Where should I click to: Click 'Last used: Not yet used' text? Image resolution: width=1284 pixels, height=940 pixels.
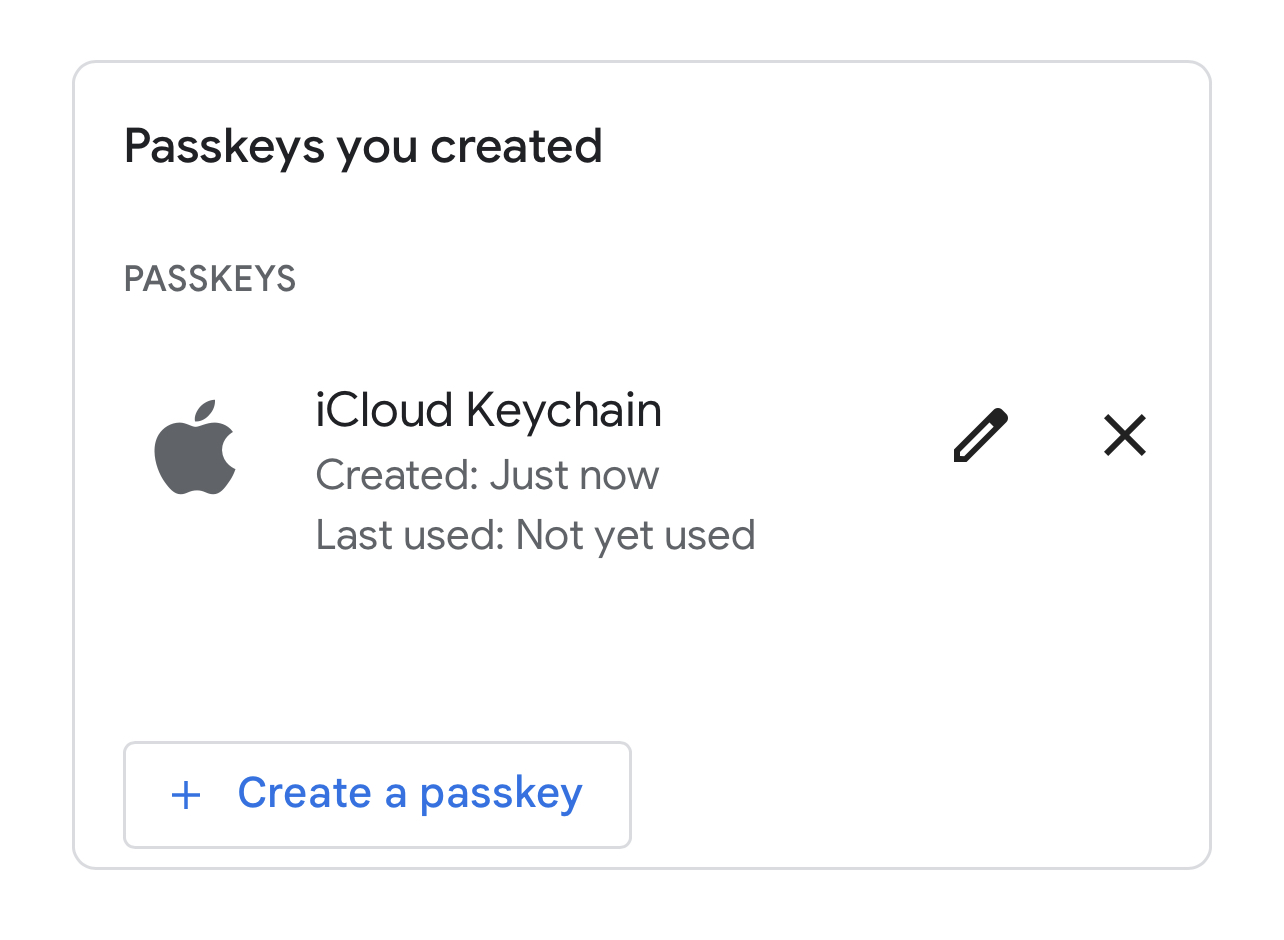(x=535, y=535)
